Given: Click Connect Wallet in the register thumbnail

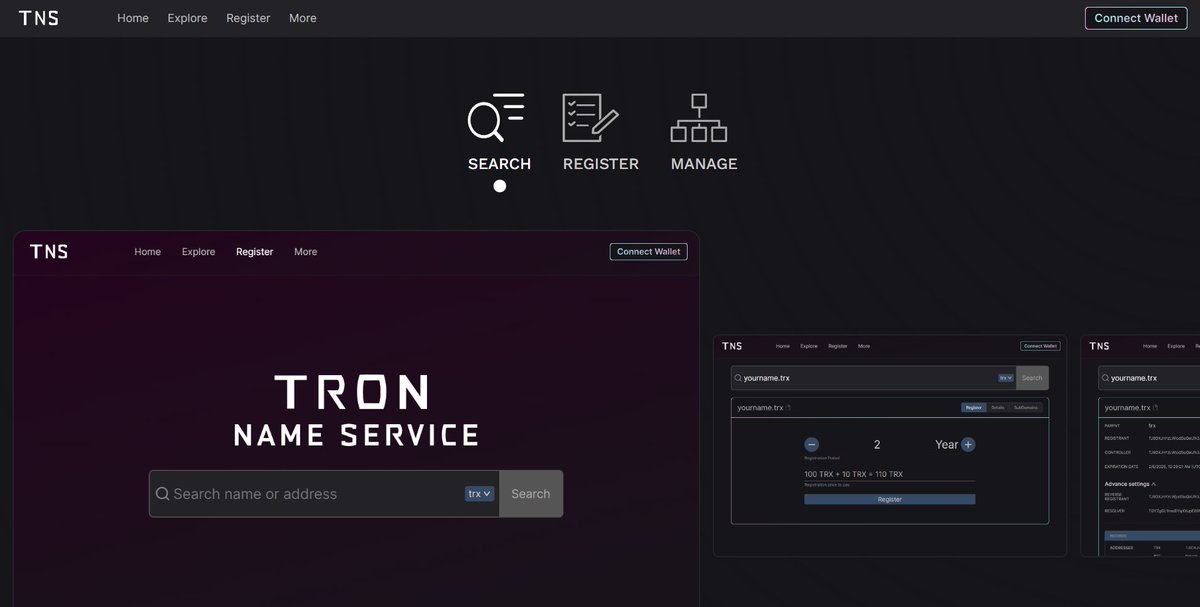Looking at the screenshot, I should coord(1040,346).
